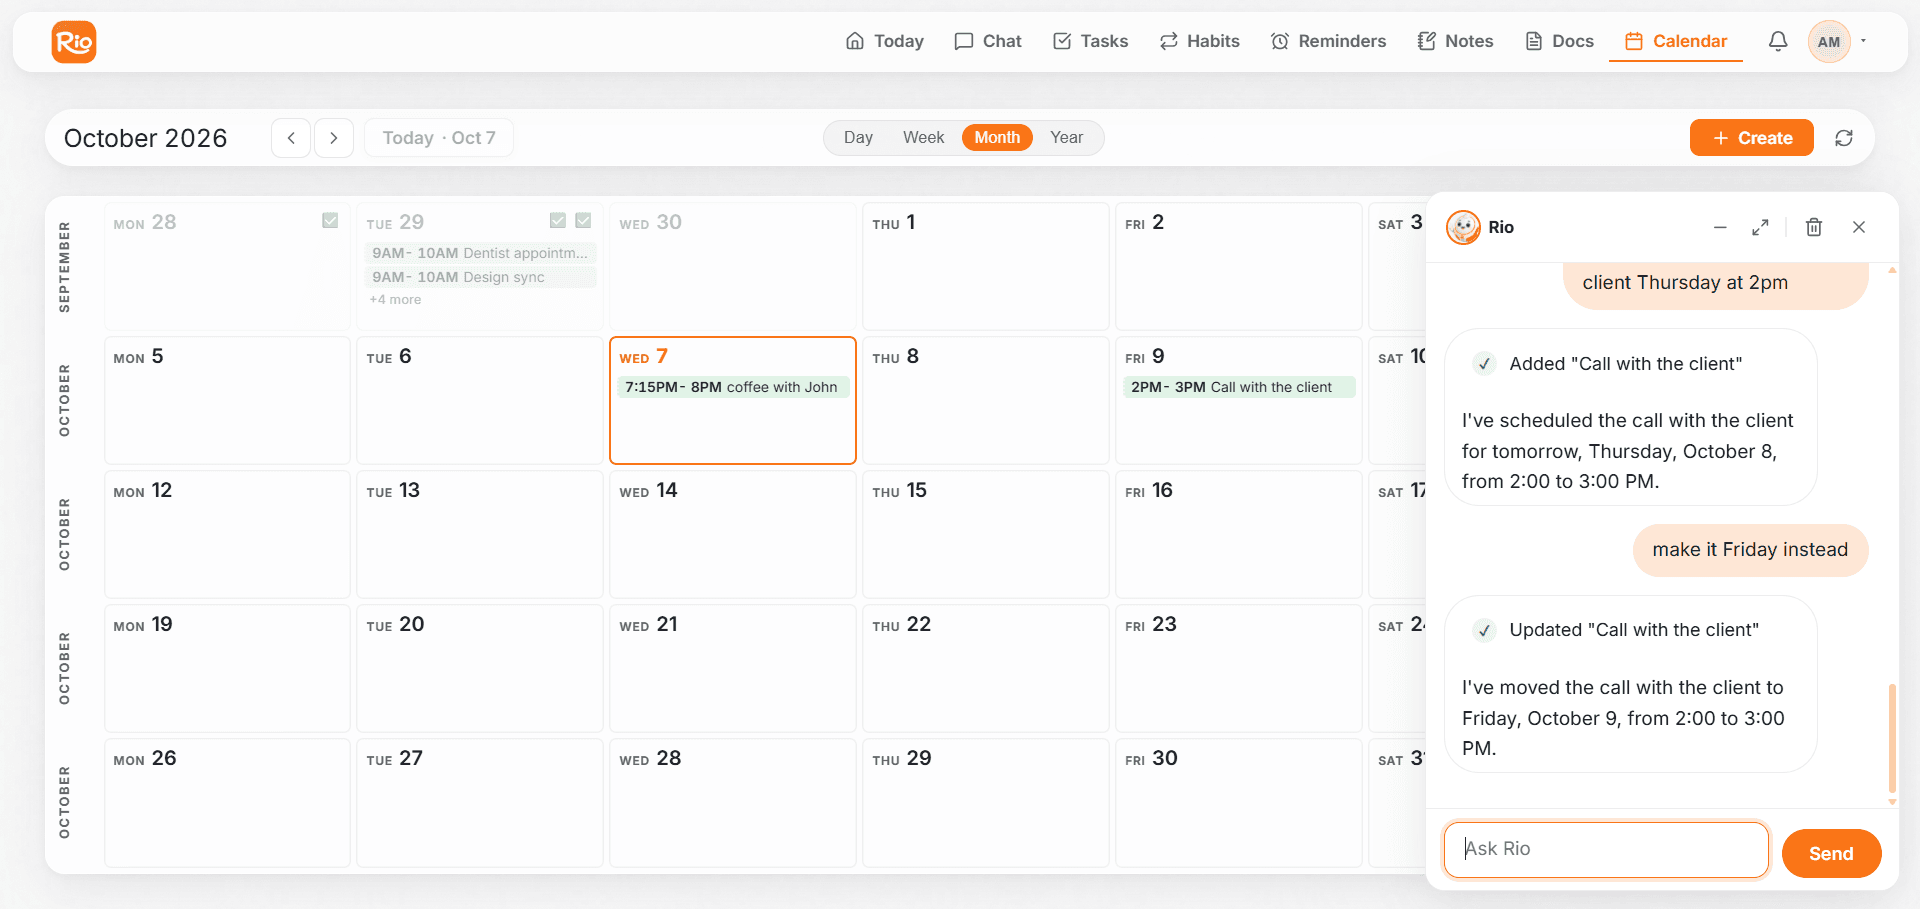
Task: Focus the Ask Rio input field
Action: click(x=1606, y=849)
